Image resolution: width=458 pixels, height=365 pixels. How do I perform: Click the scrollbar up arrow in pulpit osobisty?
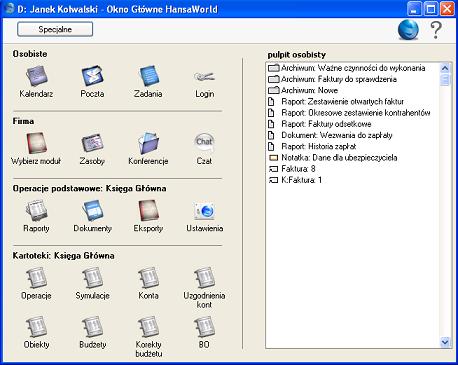pyautogui.click(x=445, y=68)
